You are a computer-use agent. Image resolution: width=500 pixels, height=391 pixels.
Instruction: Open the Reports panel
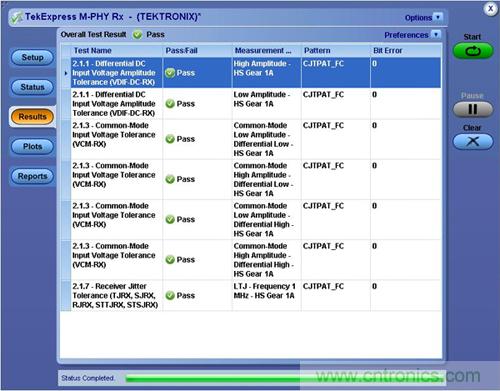pyautogui.click(x=32, y=176)
